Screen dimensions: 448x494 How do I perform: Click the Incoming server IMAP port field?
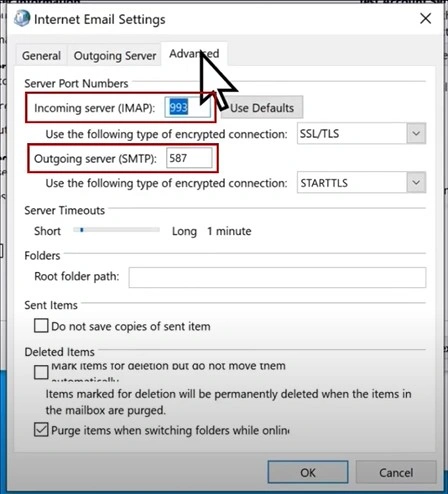click(188, 107)
